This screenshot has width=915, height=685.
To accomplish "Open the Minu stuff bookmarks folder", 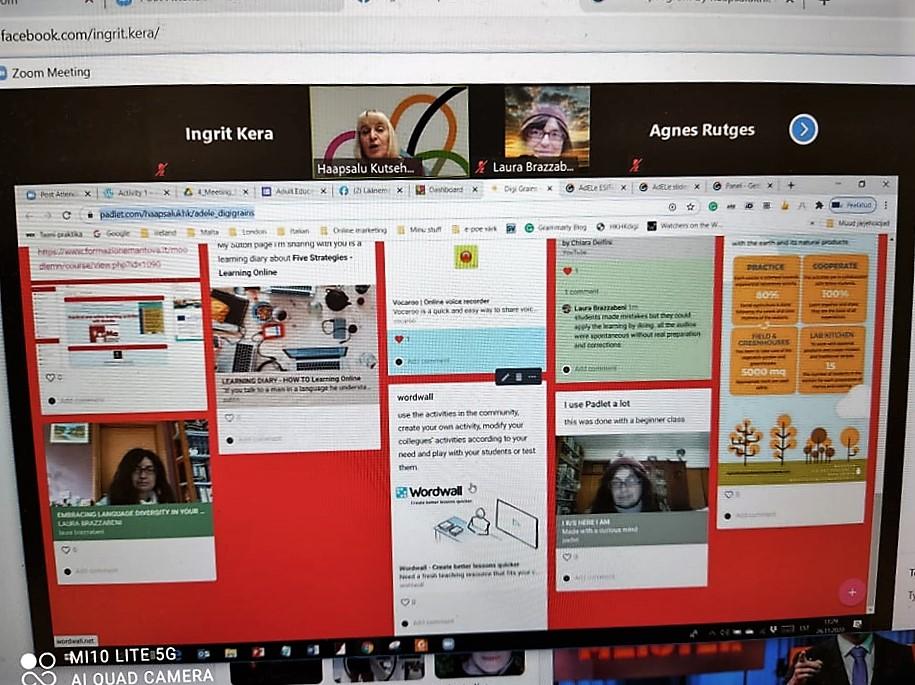I will (419, 230).
